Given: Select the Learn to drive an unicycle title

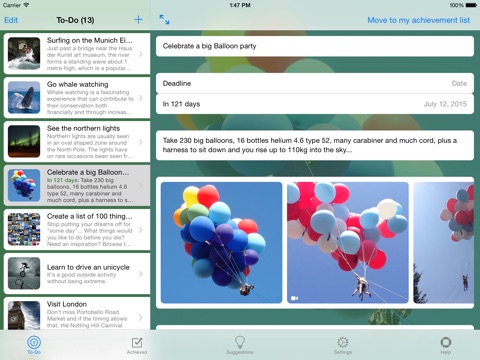Looking at the screenshot, I should point(88,267).
